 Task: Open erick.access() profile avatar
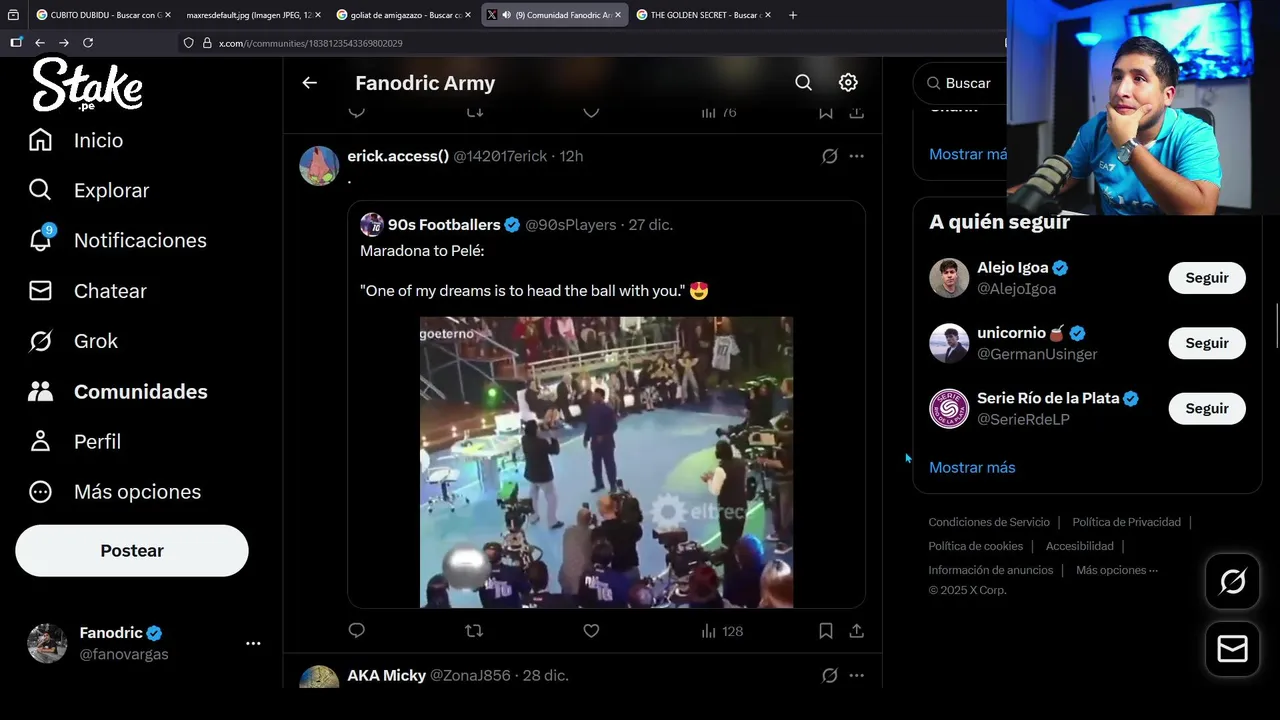(x=319, y=166)
